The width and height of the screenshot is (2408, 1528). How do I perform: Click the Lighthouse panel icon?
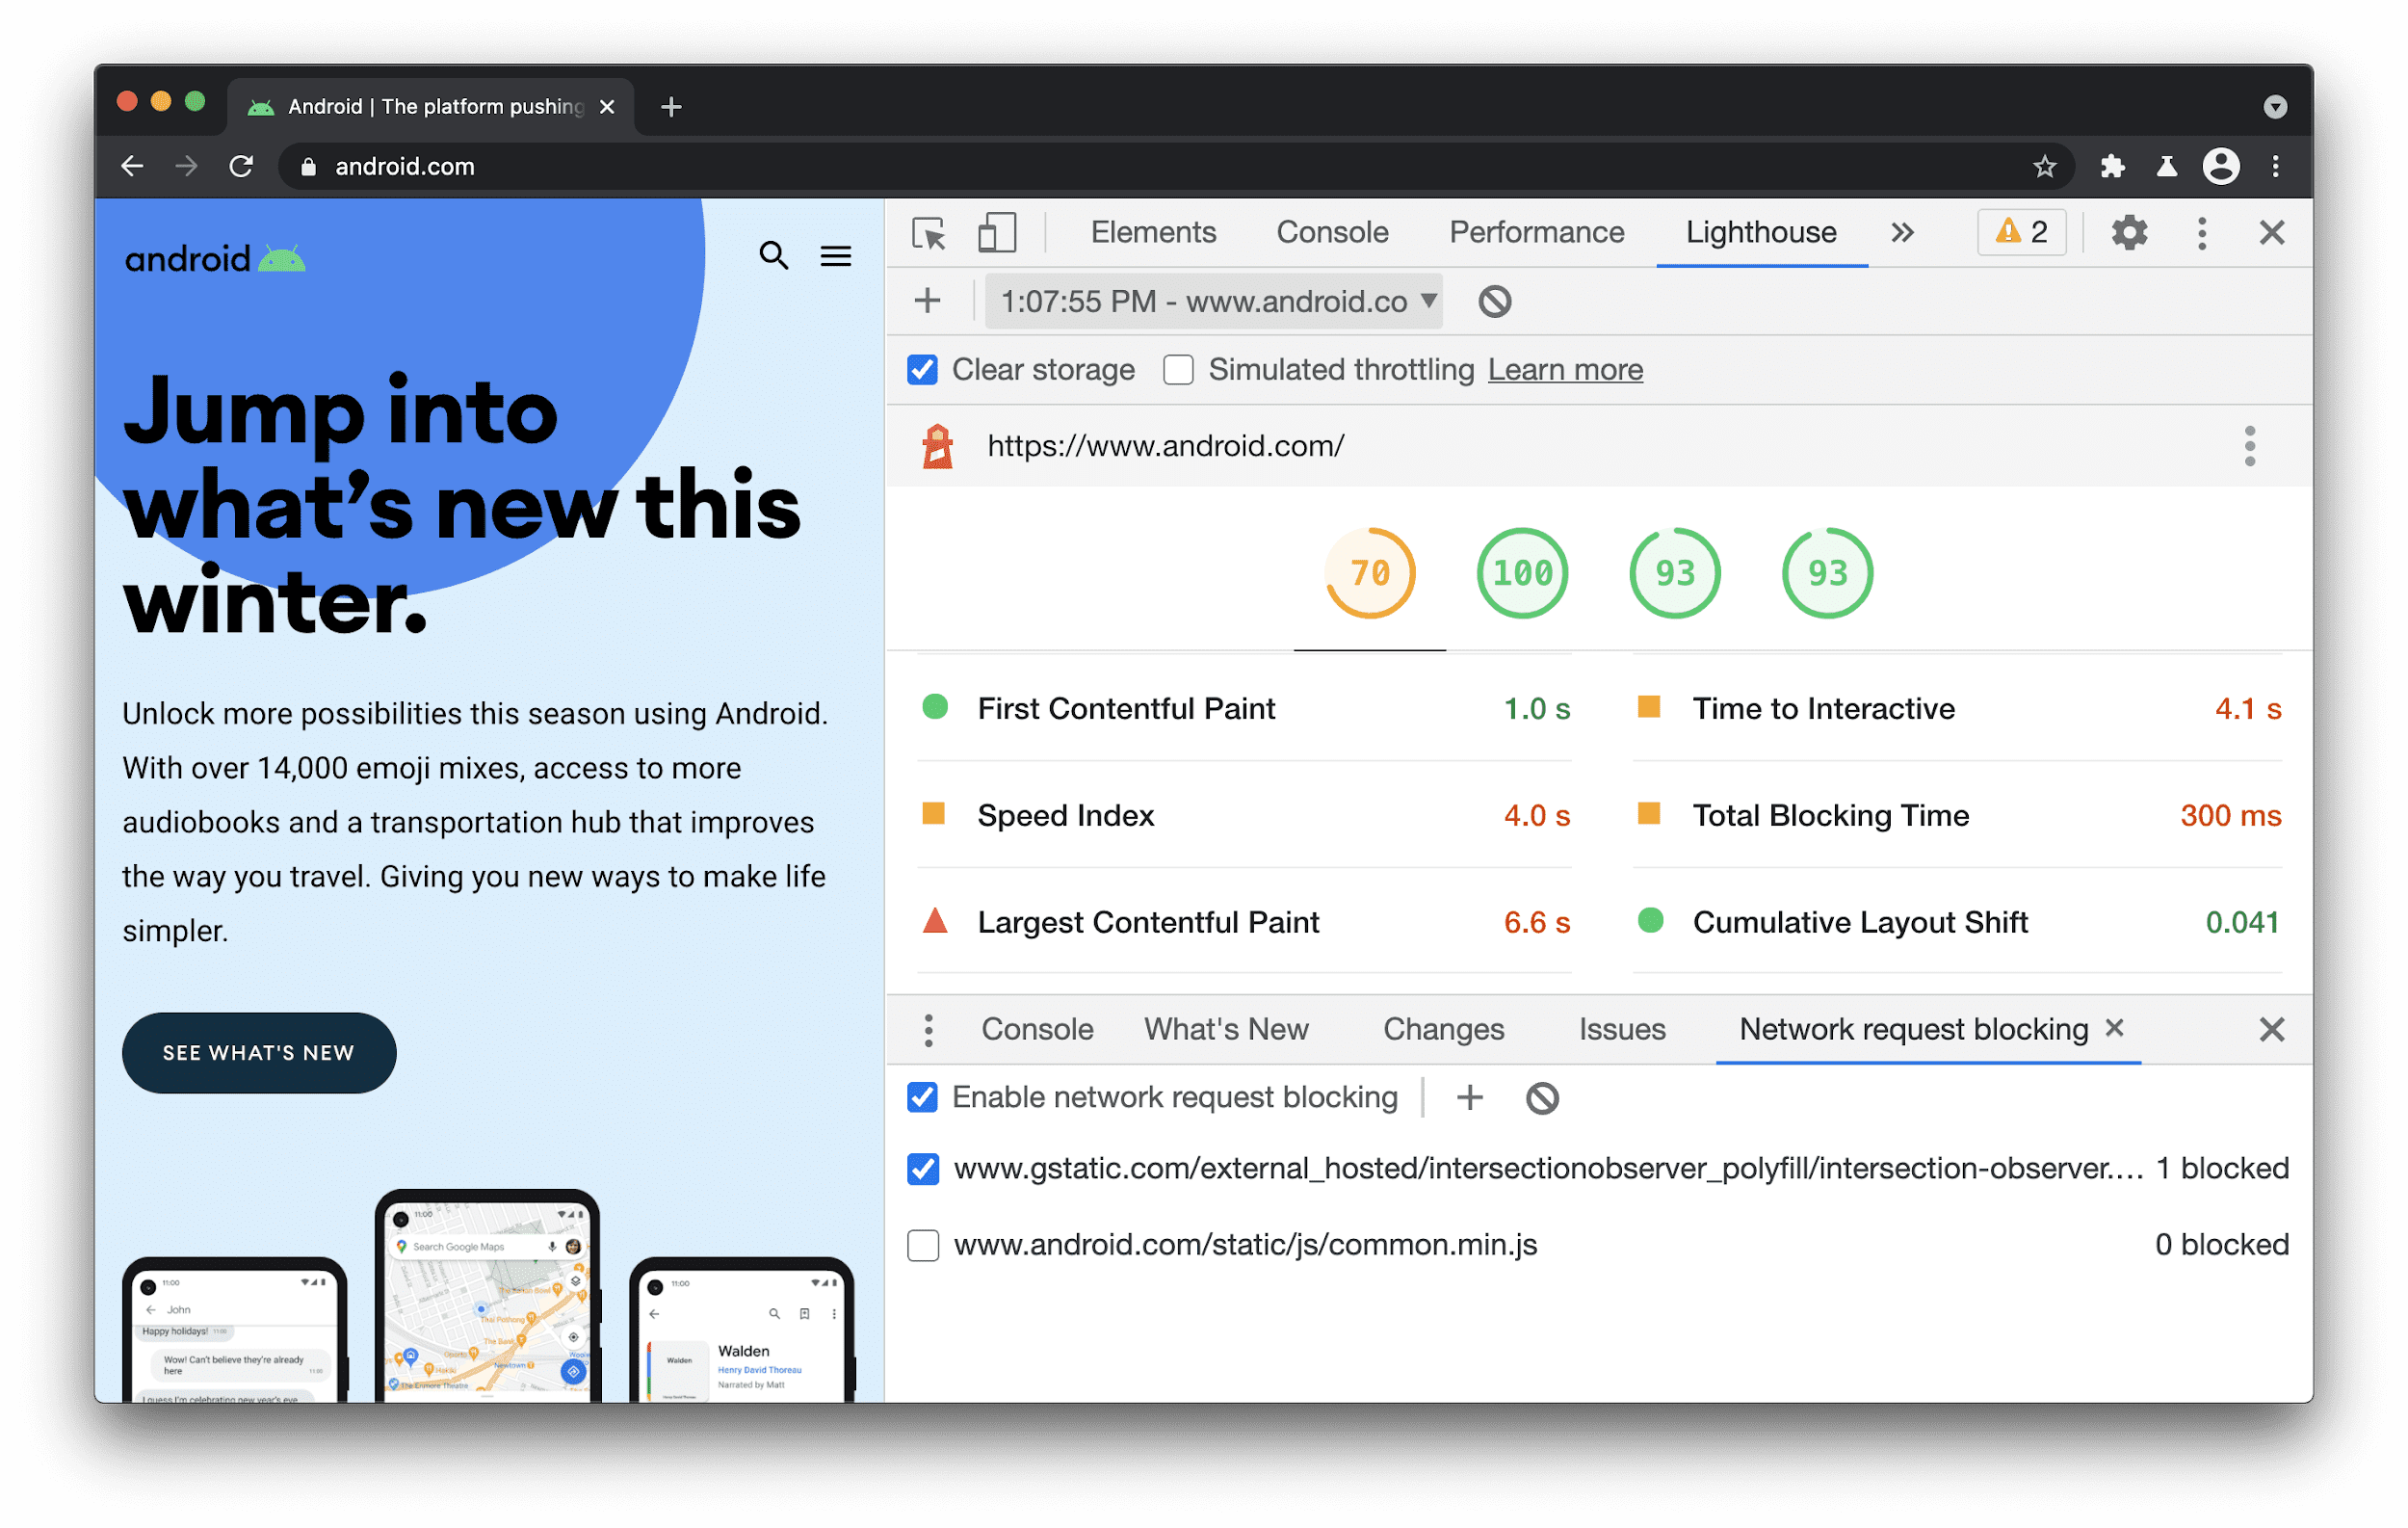(1761, 230)
